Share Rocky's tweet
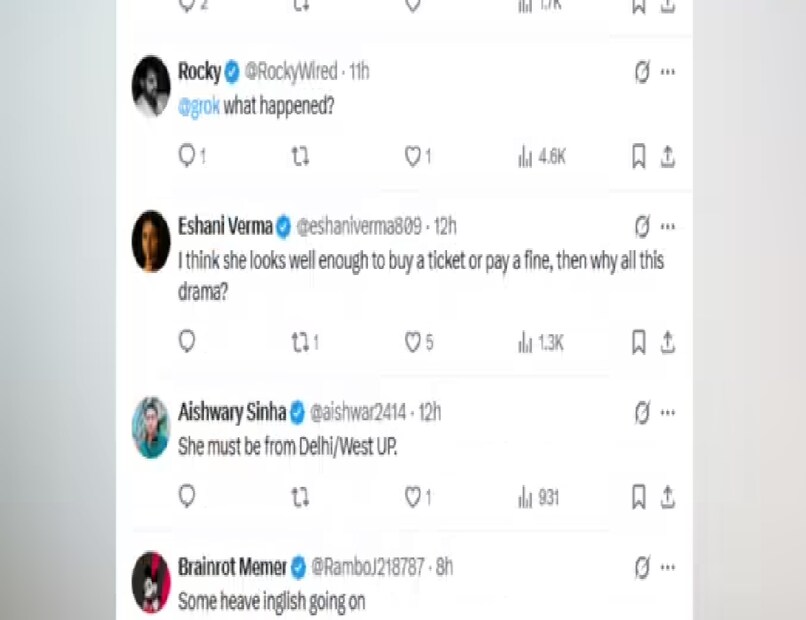The height and width of the screenshot is (620, 806). click(x=667, y=157)
